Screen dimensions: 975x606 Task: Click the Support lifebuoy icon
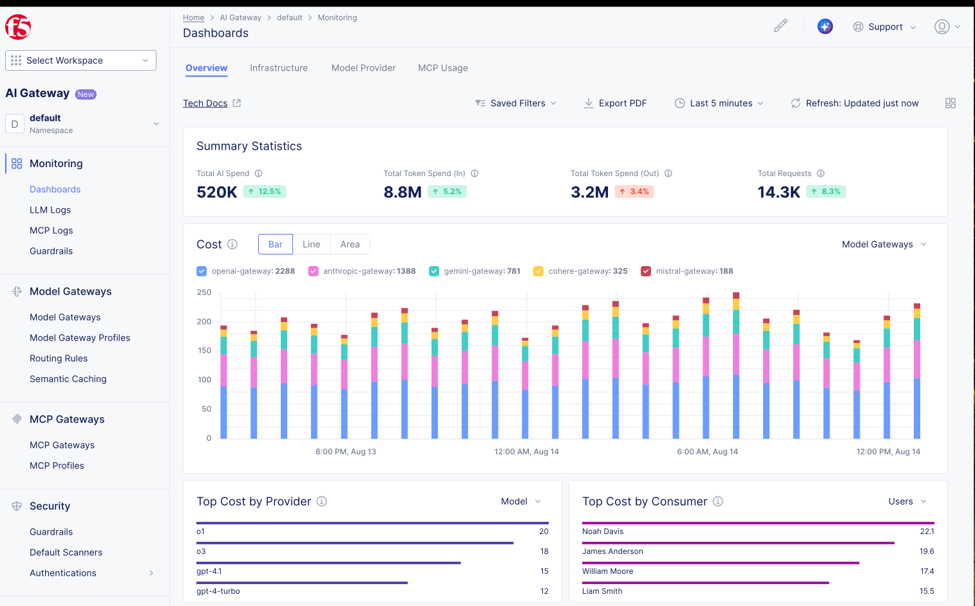858,27
